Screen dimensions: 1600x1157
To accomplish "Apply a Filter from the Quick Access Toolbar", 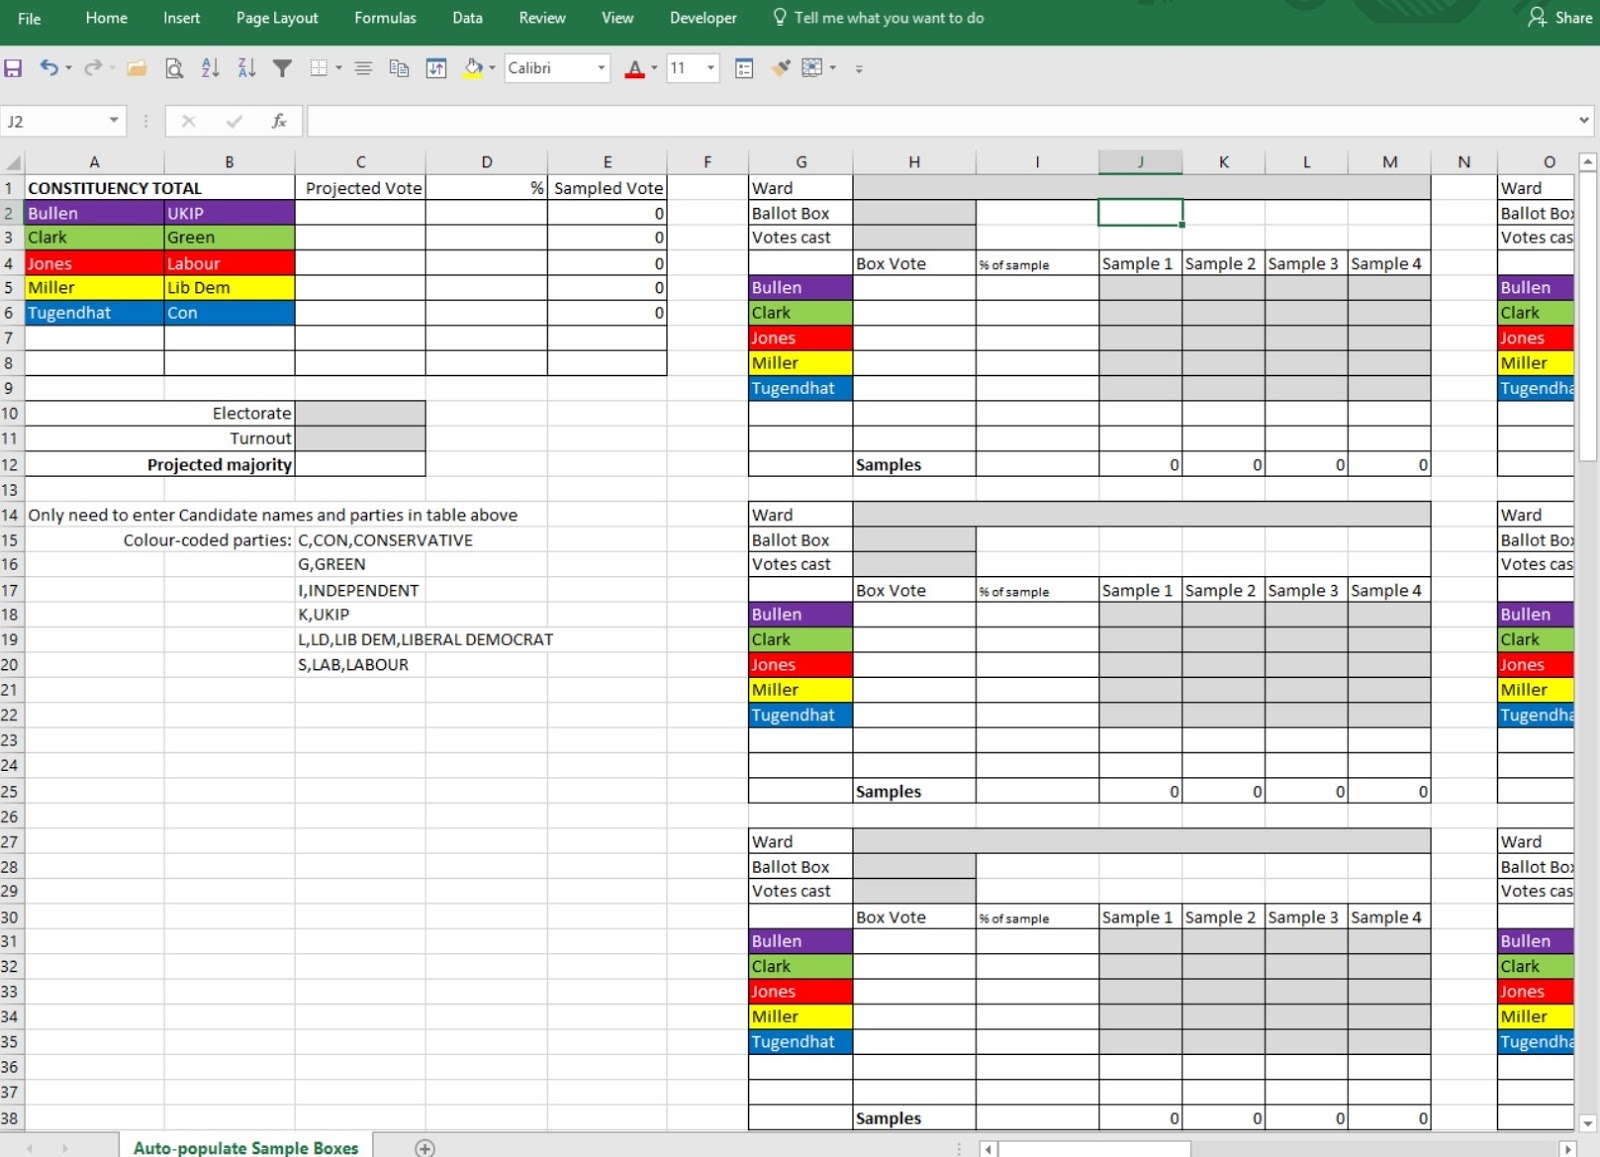I will point(283,68).
